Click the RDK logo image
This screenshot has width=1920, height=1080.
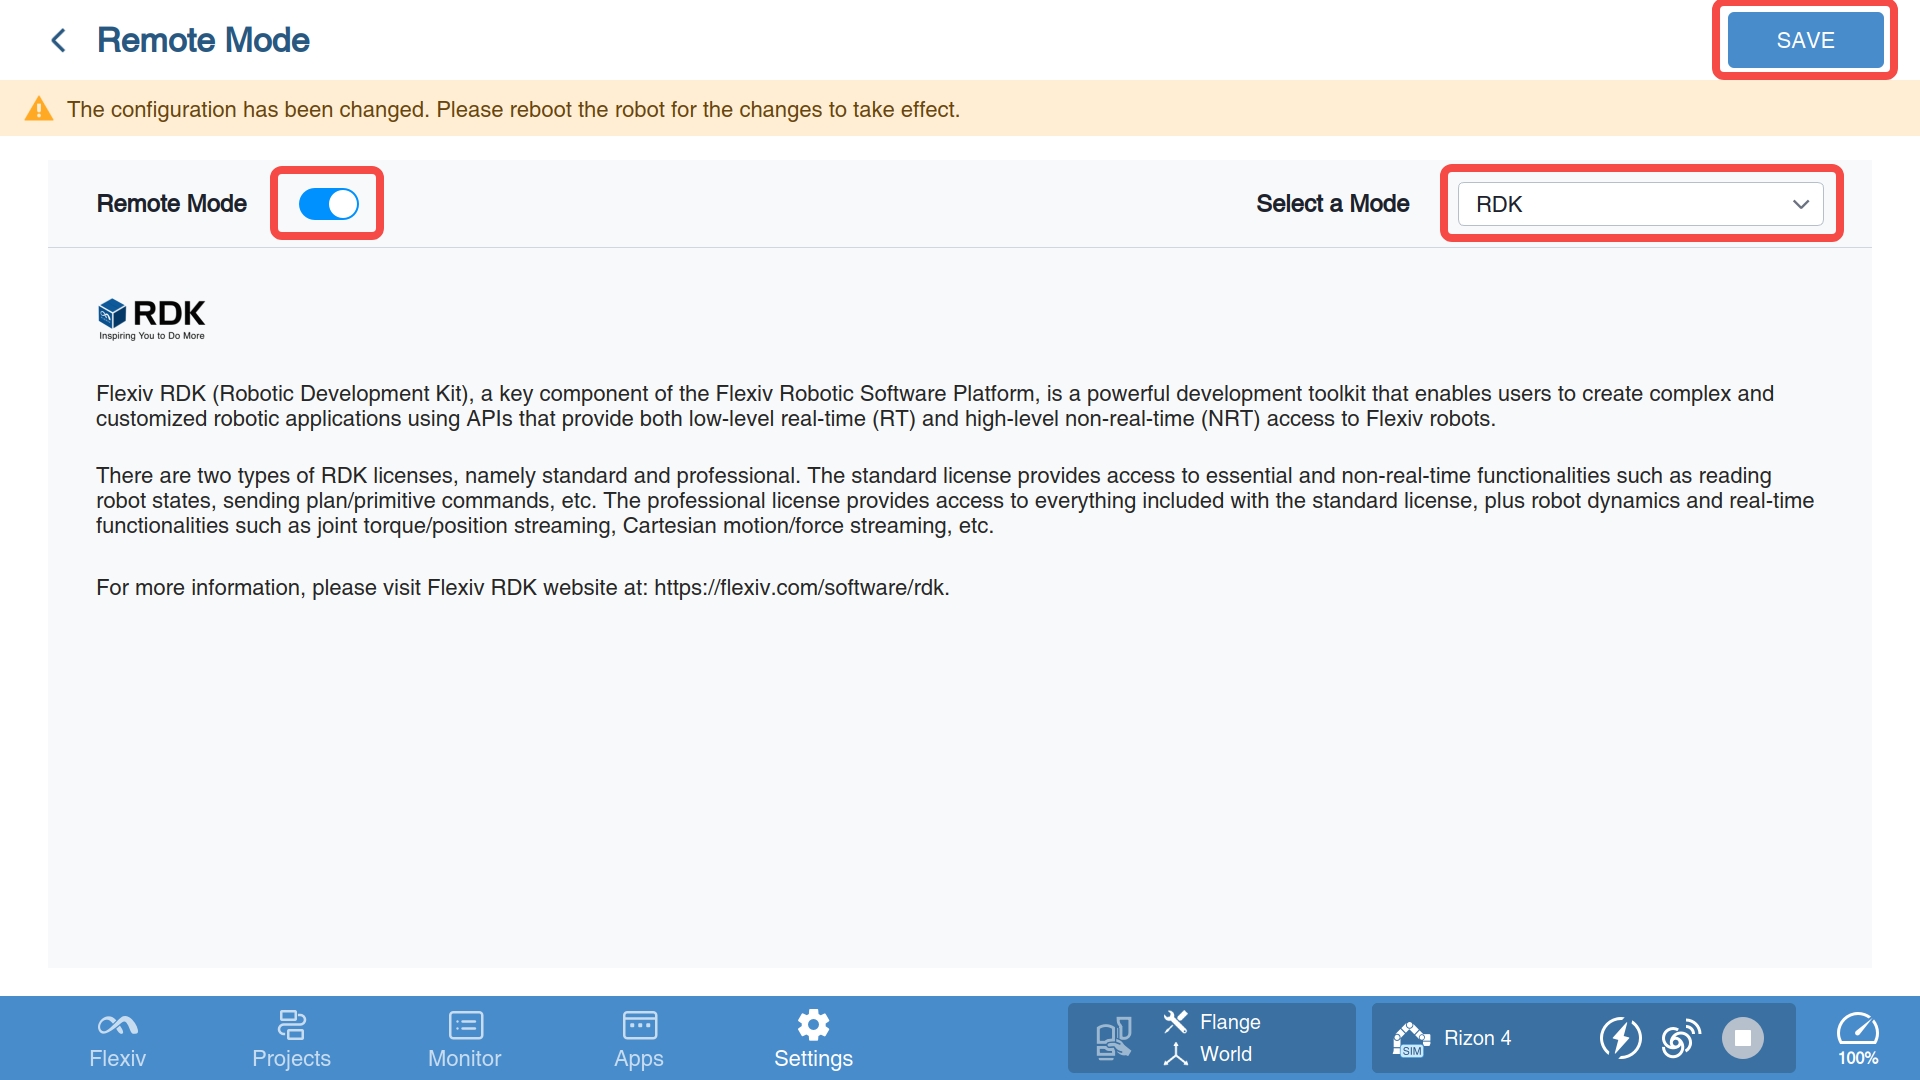(x=151, y=319)
